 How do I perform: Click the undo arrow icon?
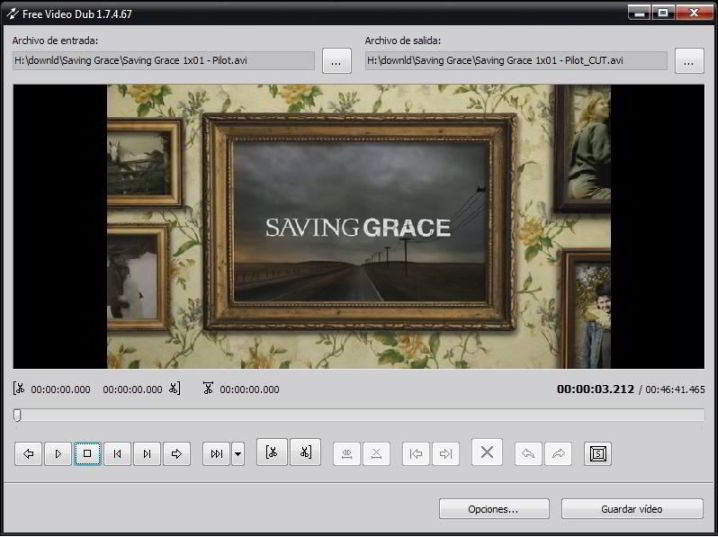[x=528, y=454]
